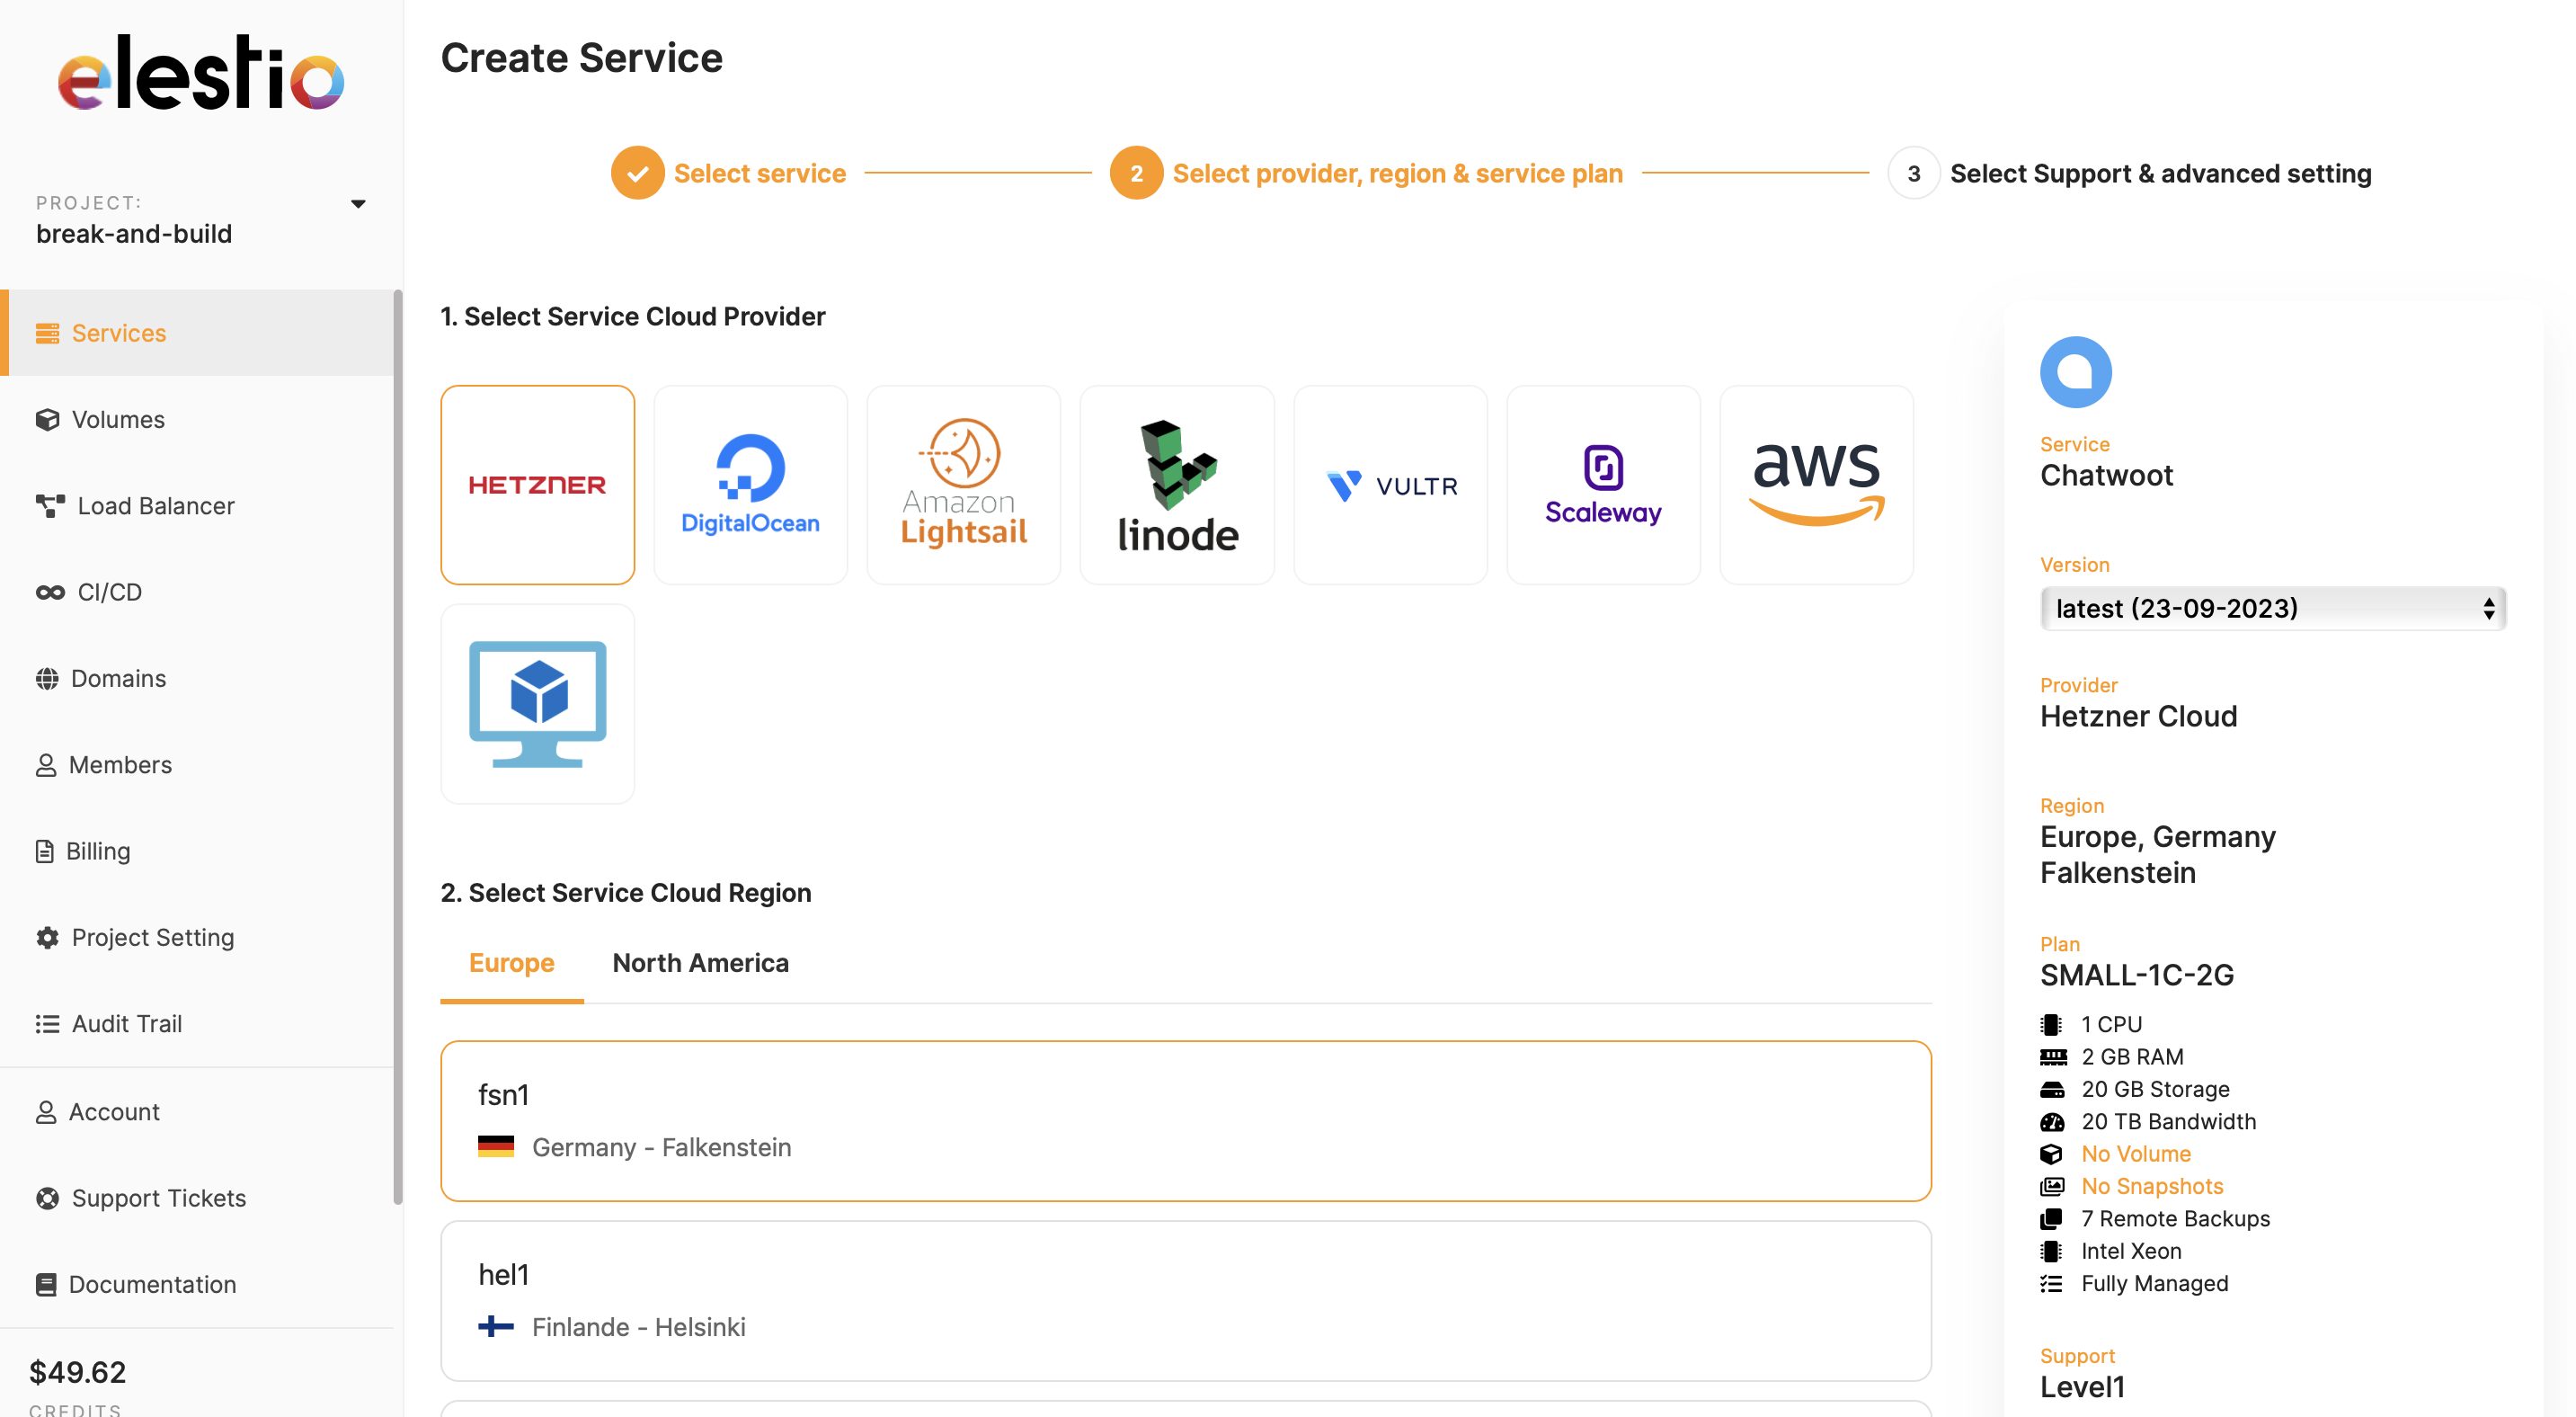Go back to Select service step
2576x1417 pixels.
coord(759,173)
